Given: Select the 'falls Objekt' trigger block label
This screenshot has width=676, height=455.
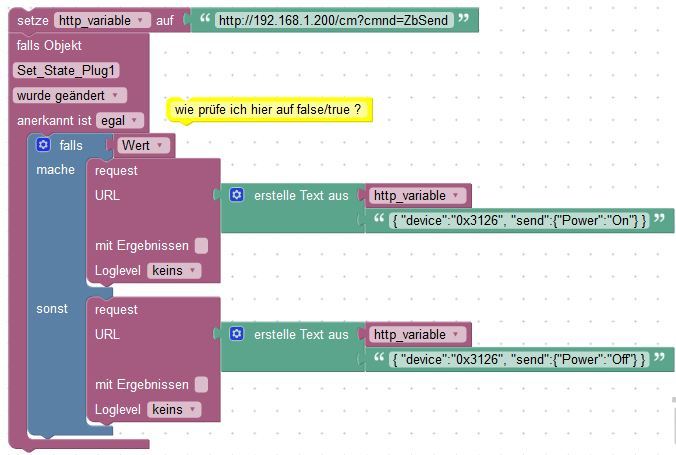Looking at the screenshot, I should [49, 45].
